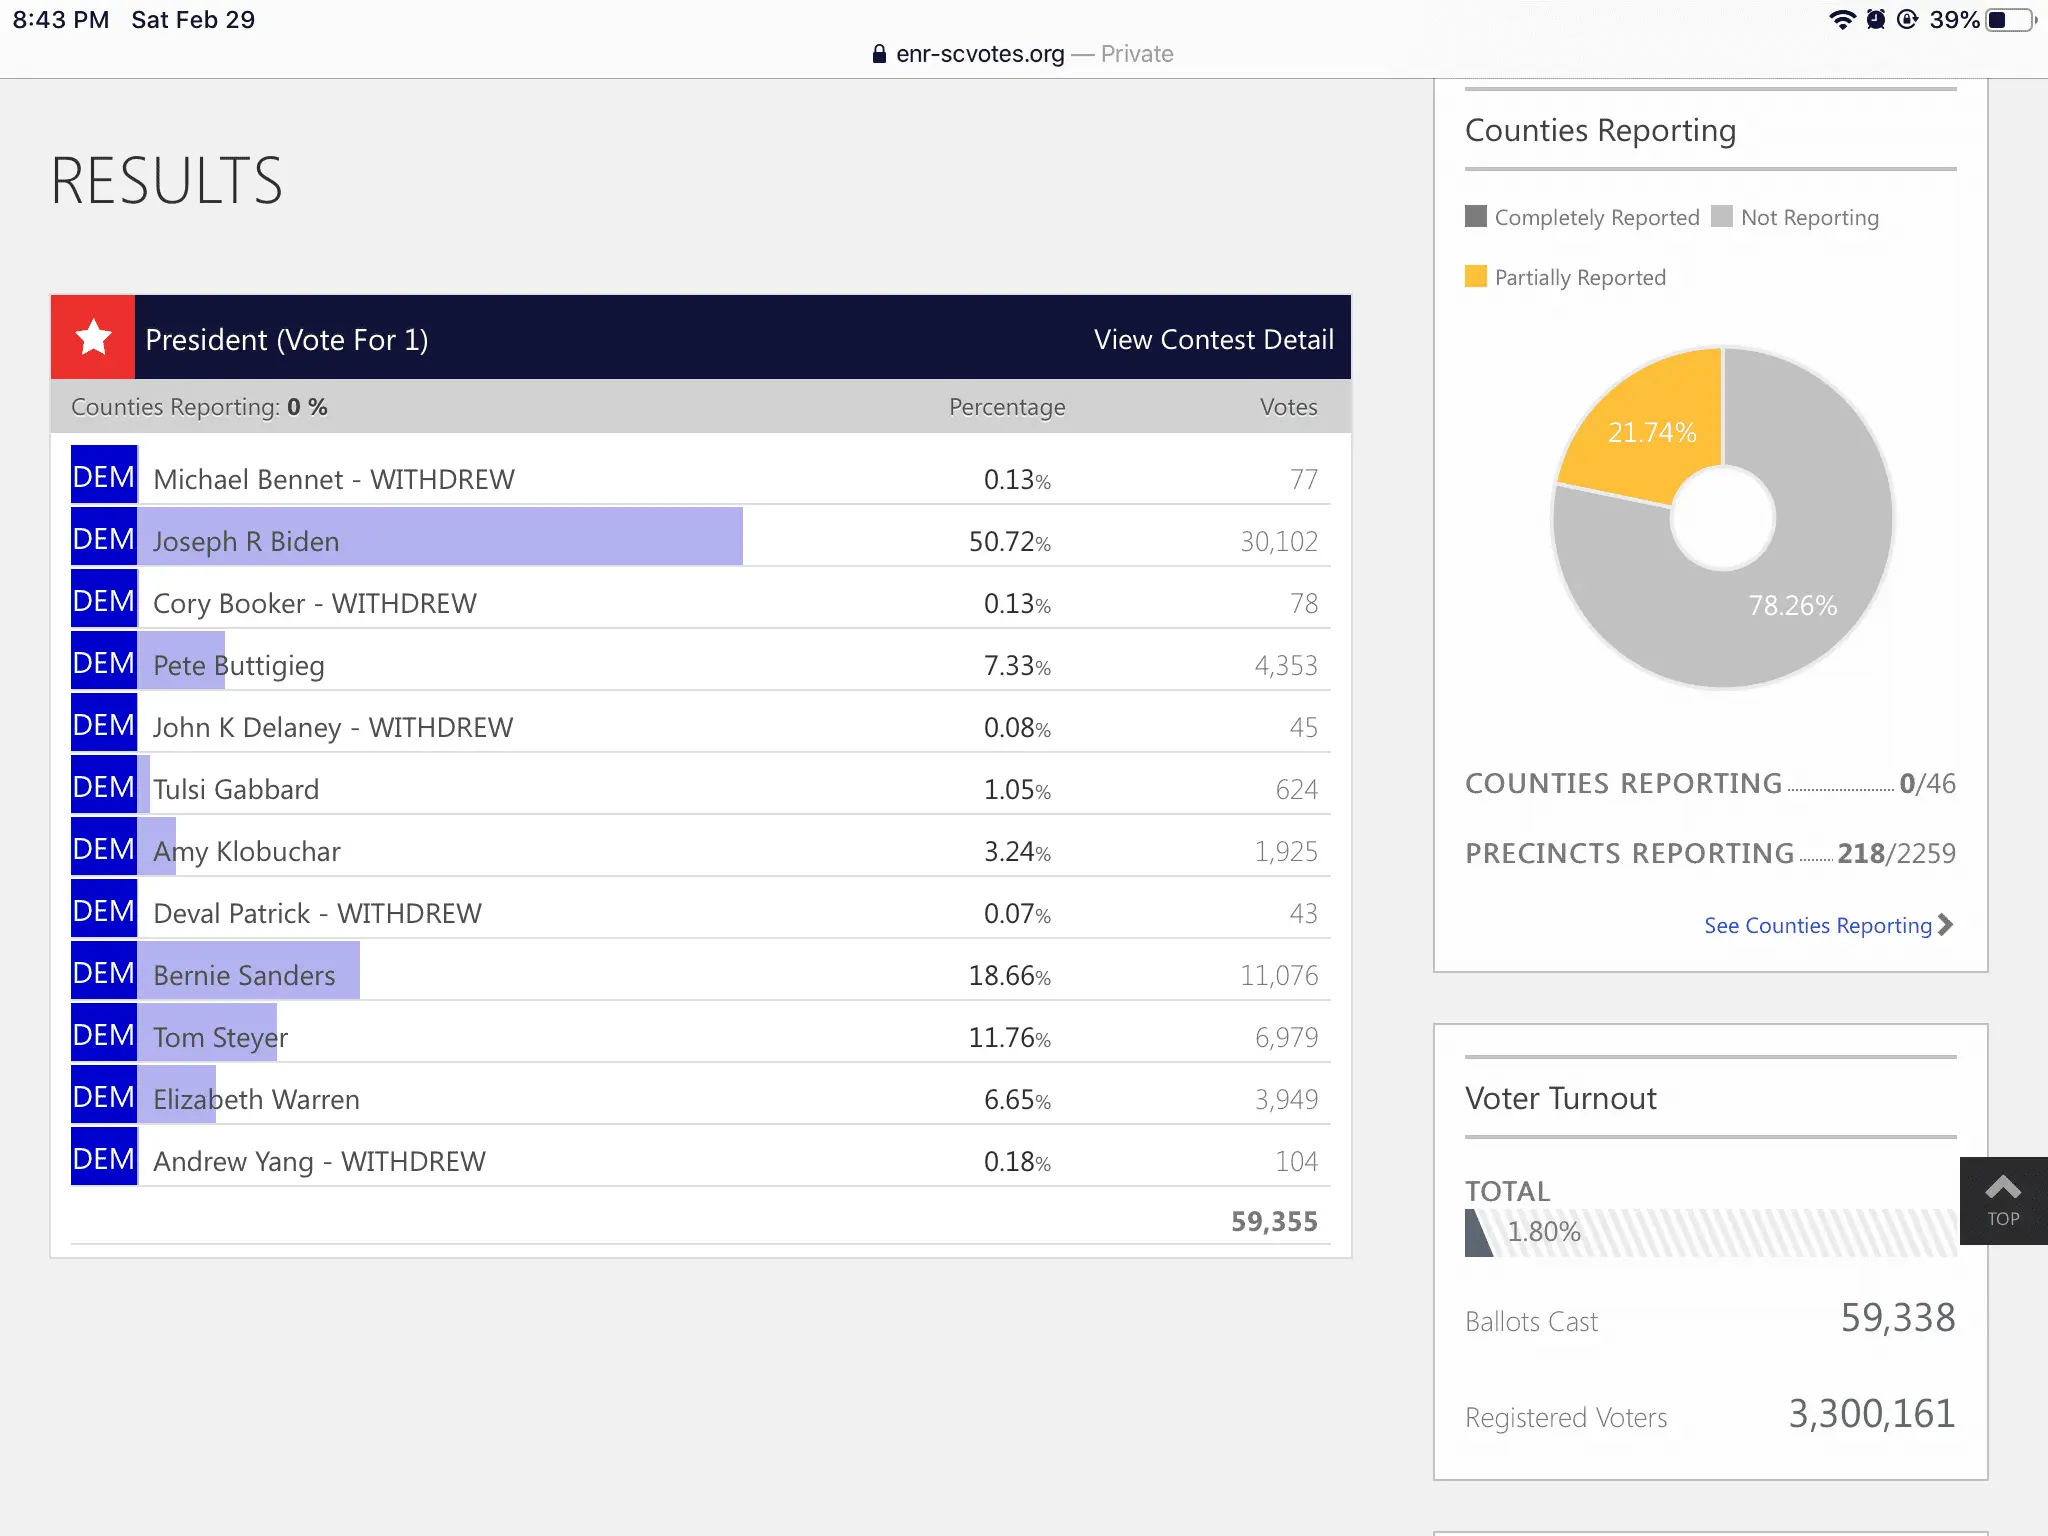
Task: Tap the Wi-Fi status icon
Action: pos(1841,19)
